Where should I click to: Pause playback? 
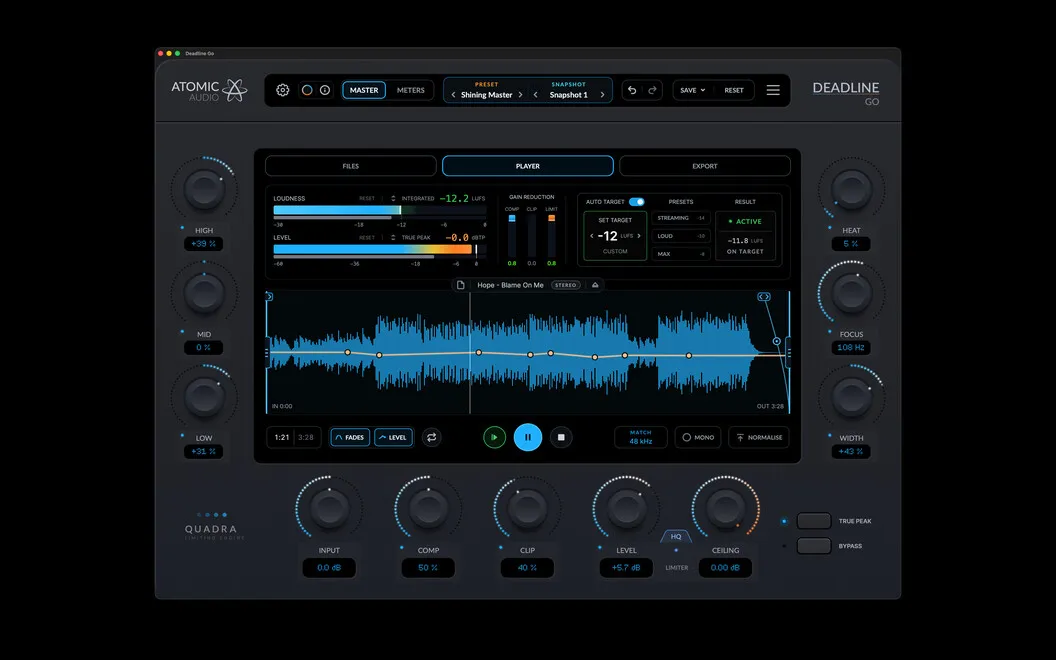click(528, 437)
